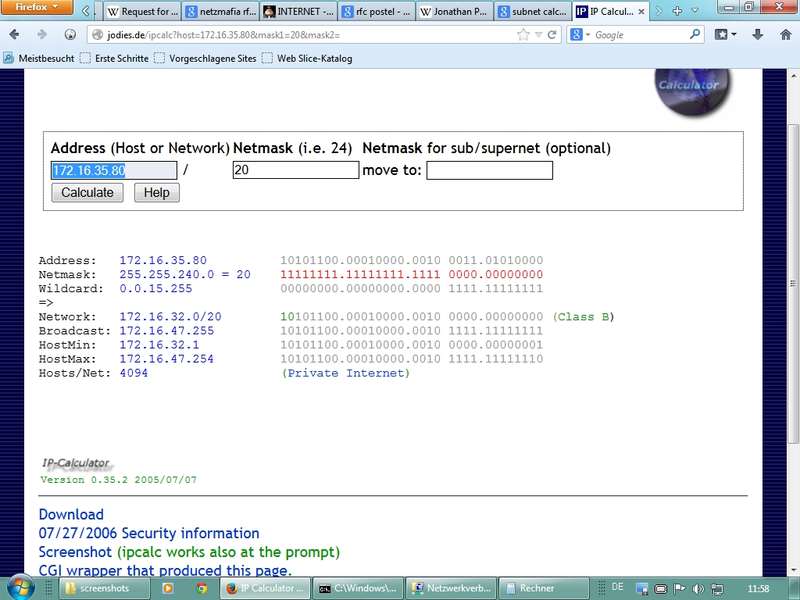Bookmark this page with the star icon
This screenshot has width=800, height=600.
(523, 34)
